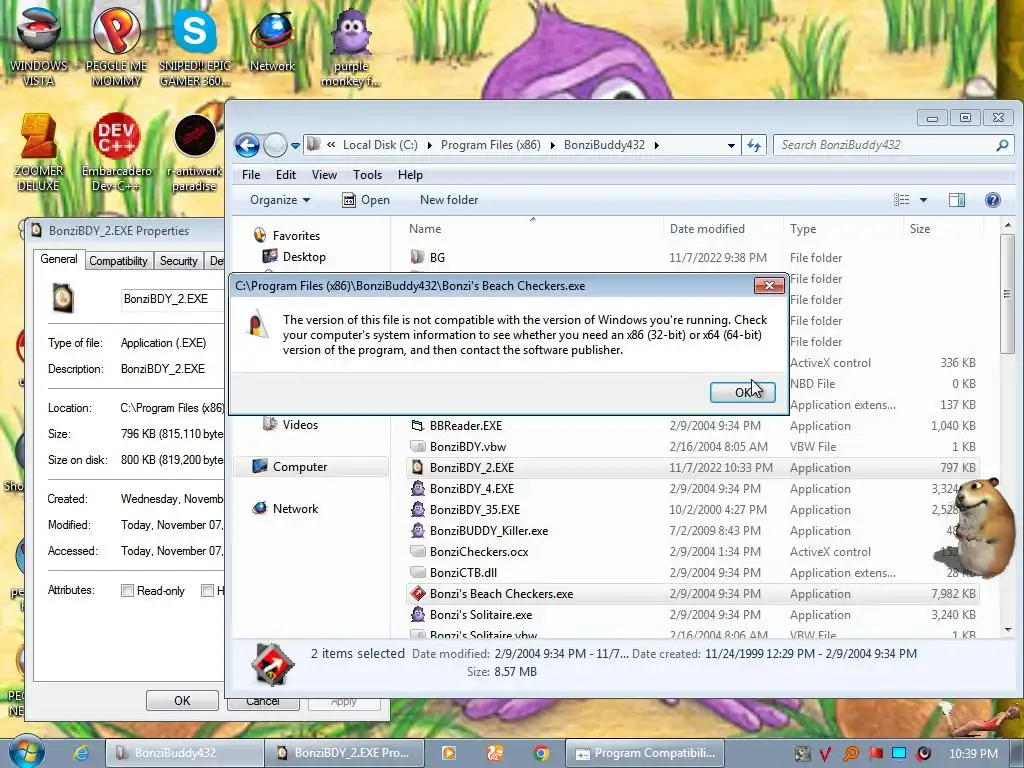
Task: Select the BonziBDY_35.EXE file icon
Action: (x=417, y=509)
